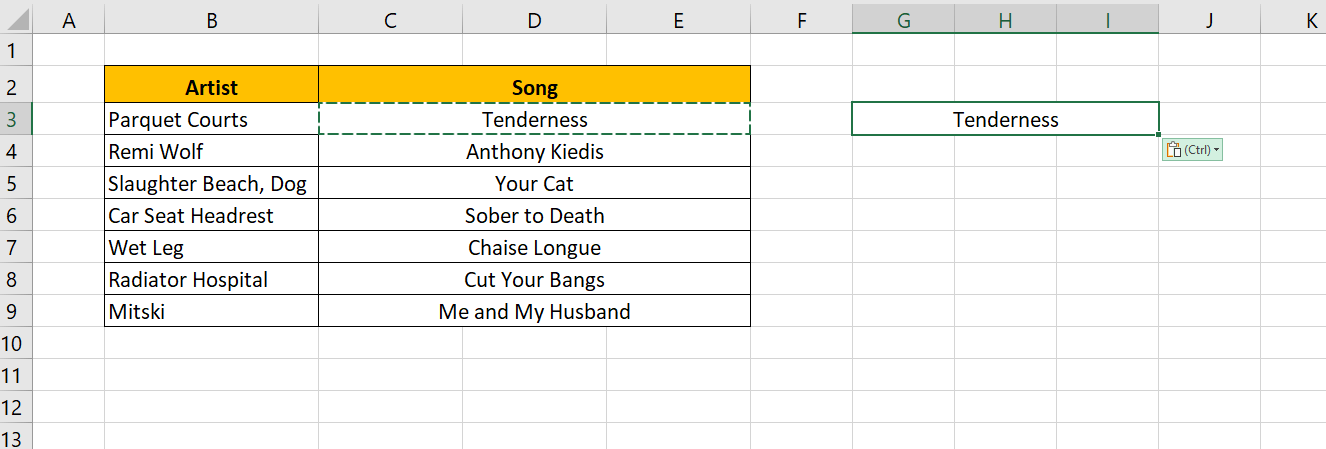1326x449 pixels.
Task: Select the Remi Wolf cell
Action: click(211, 152)
